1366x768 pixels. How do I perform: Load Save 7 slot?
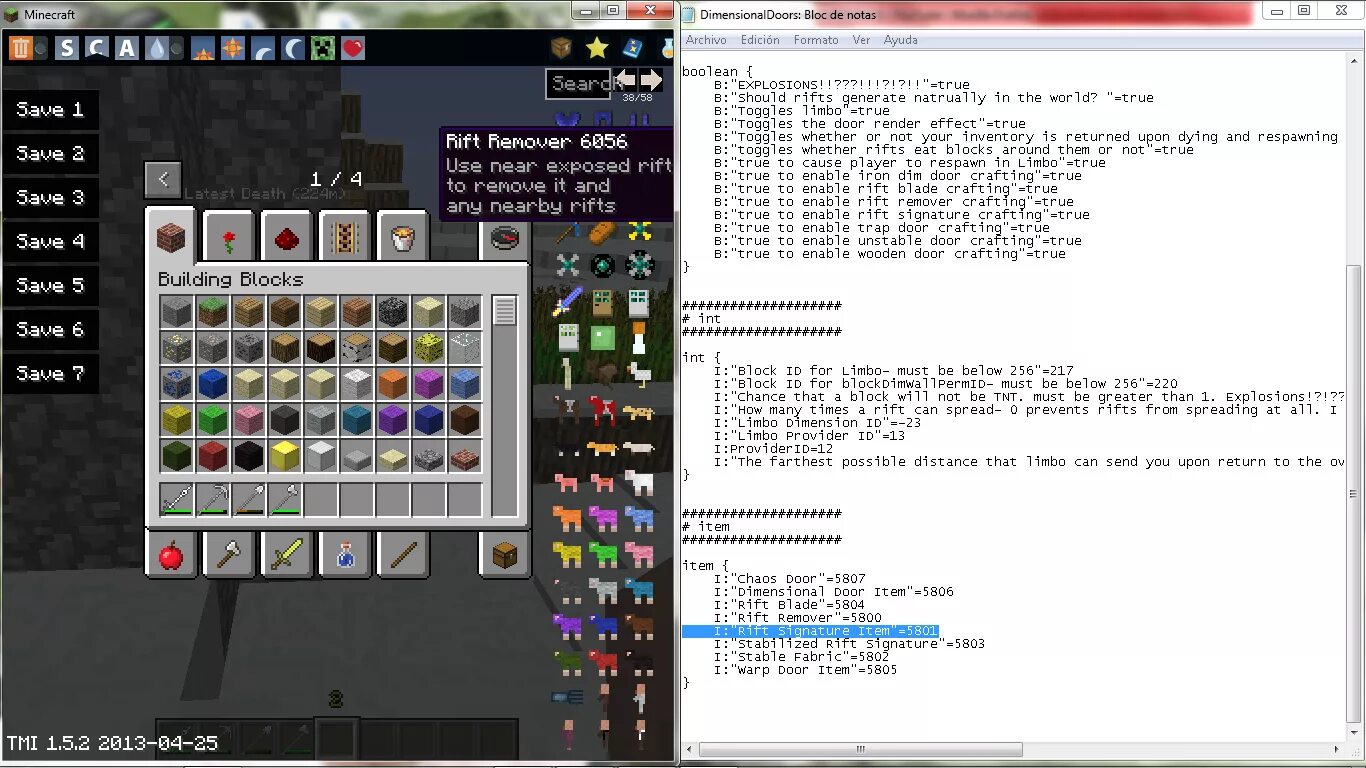(x=50, y=374)
